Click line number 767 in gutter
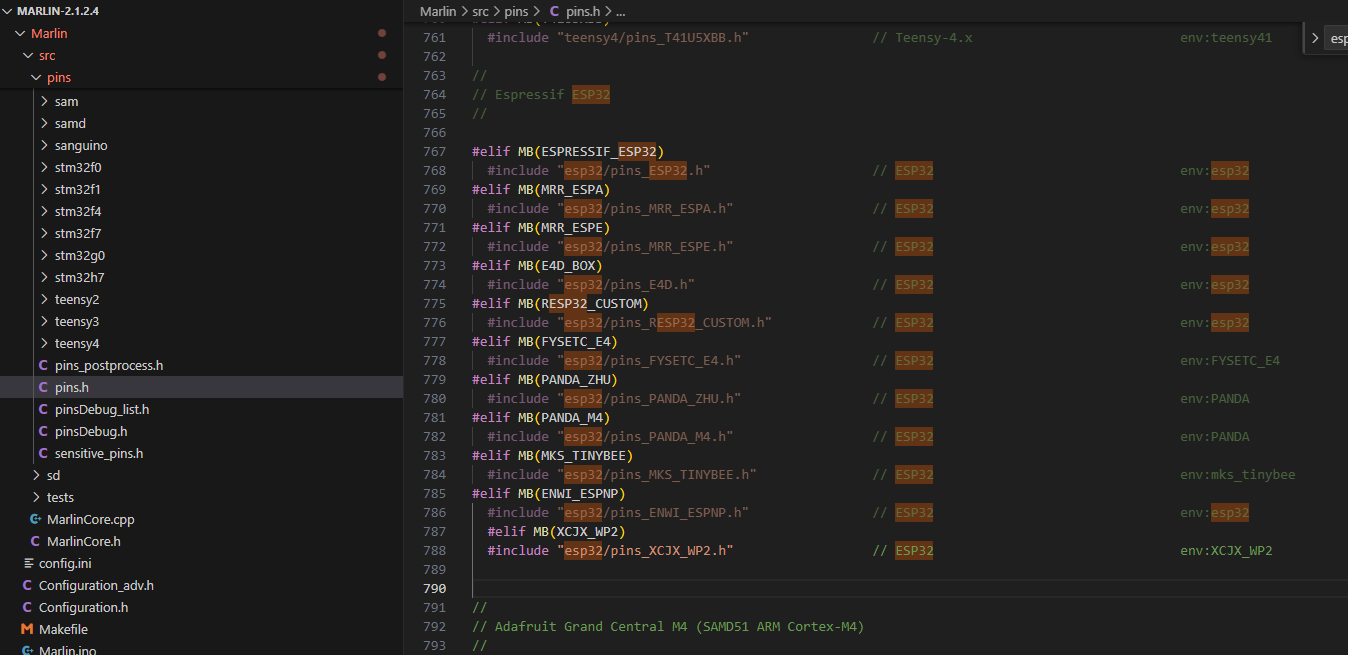Screen dimensions: 1348x655 tap(434, 151)
